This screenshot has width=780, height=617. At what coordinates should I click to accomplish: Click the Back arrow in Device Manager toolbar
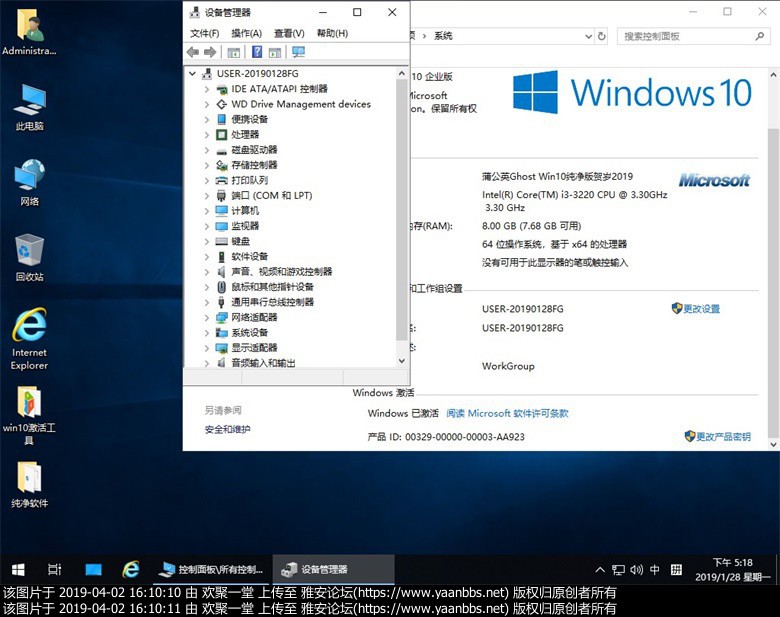193,52
